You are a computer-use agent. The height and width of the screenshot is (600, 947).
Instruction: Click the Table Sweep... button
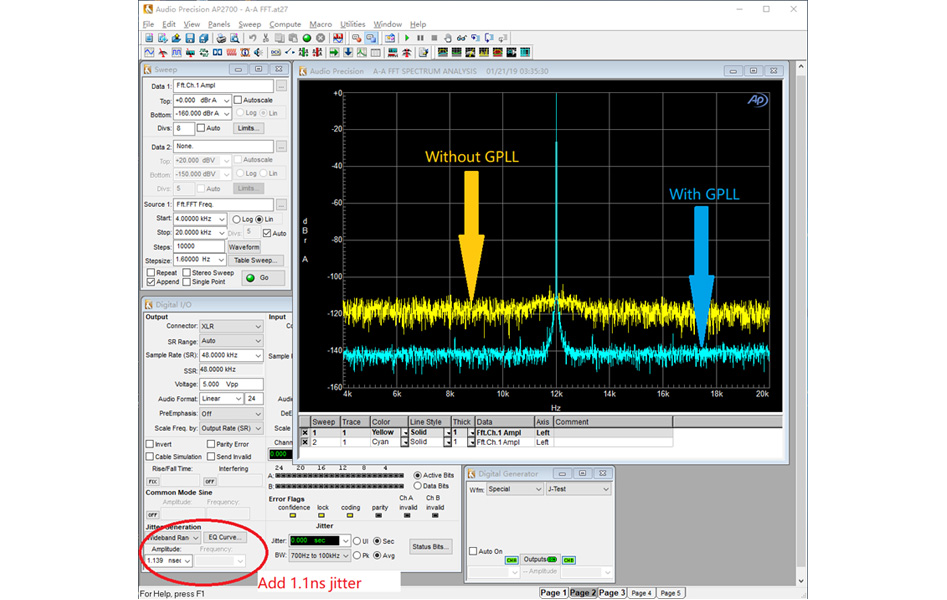pos(255,260)
